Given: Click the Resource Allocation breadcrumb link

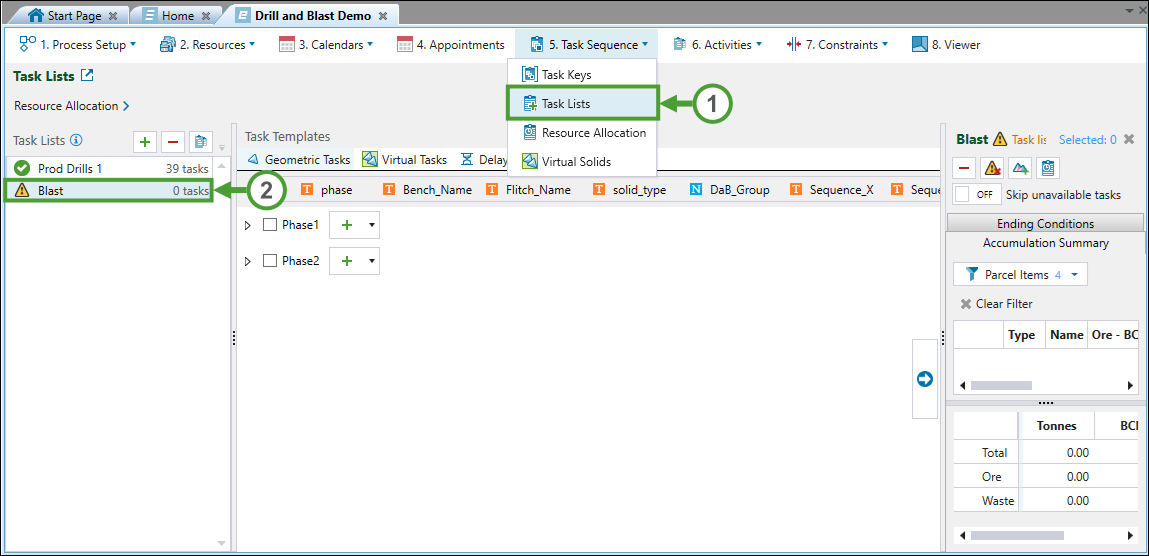Looking at the screenshot, I should (x=72, y=105).
